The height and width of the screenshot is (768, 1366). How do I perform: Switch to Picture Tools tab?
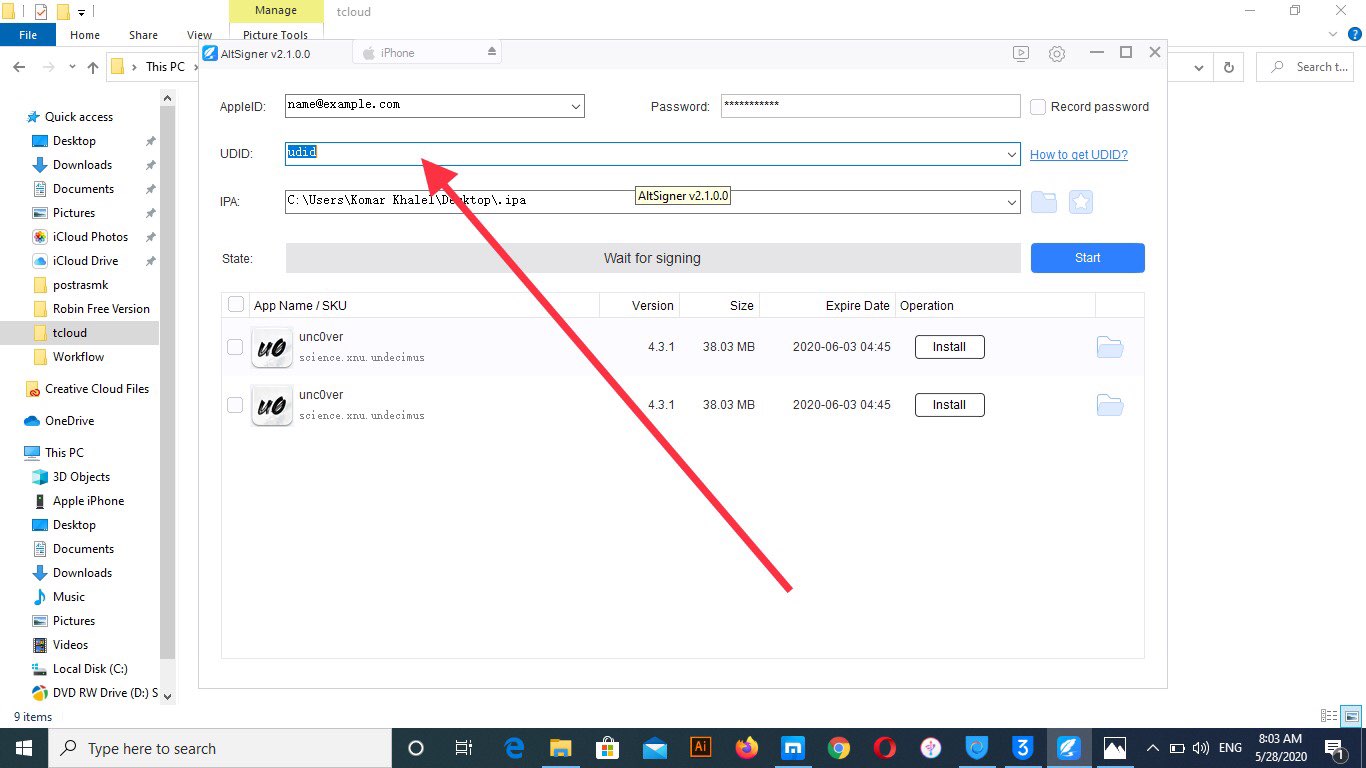coord(276,35)
